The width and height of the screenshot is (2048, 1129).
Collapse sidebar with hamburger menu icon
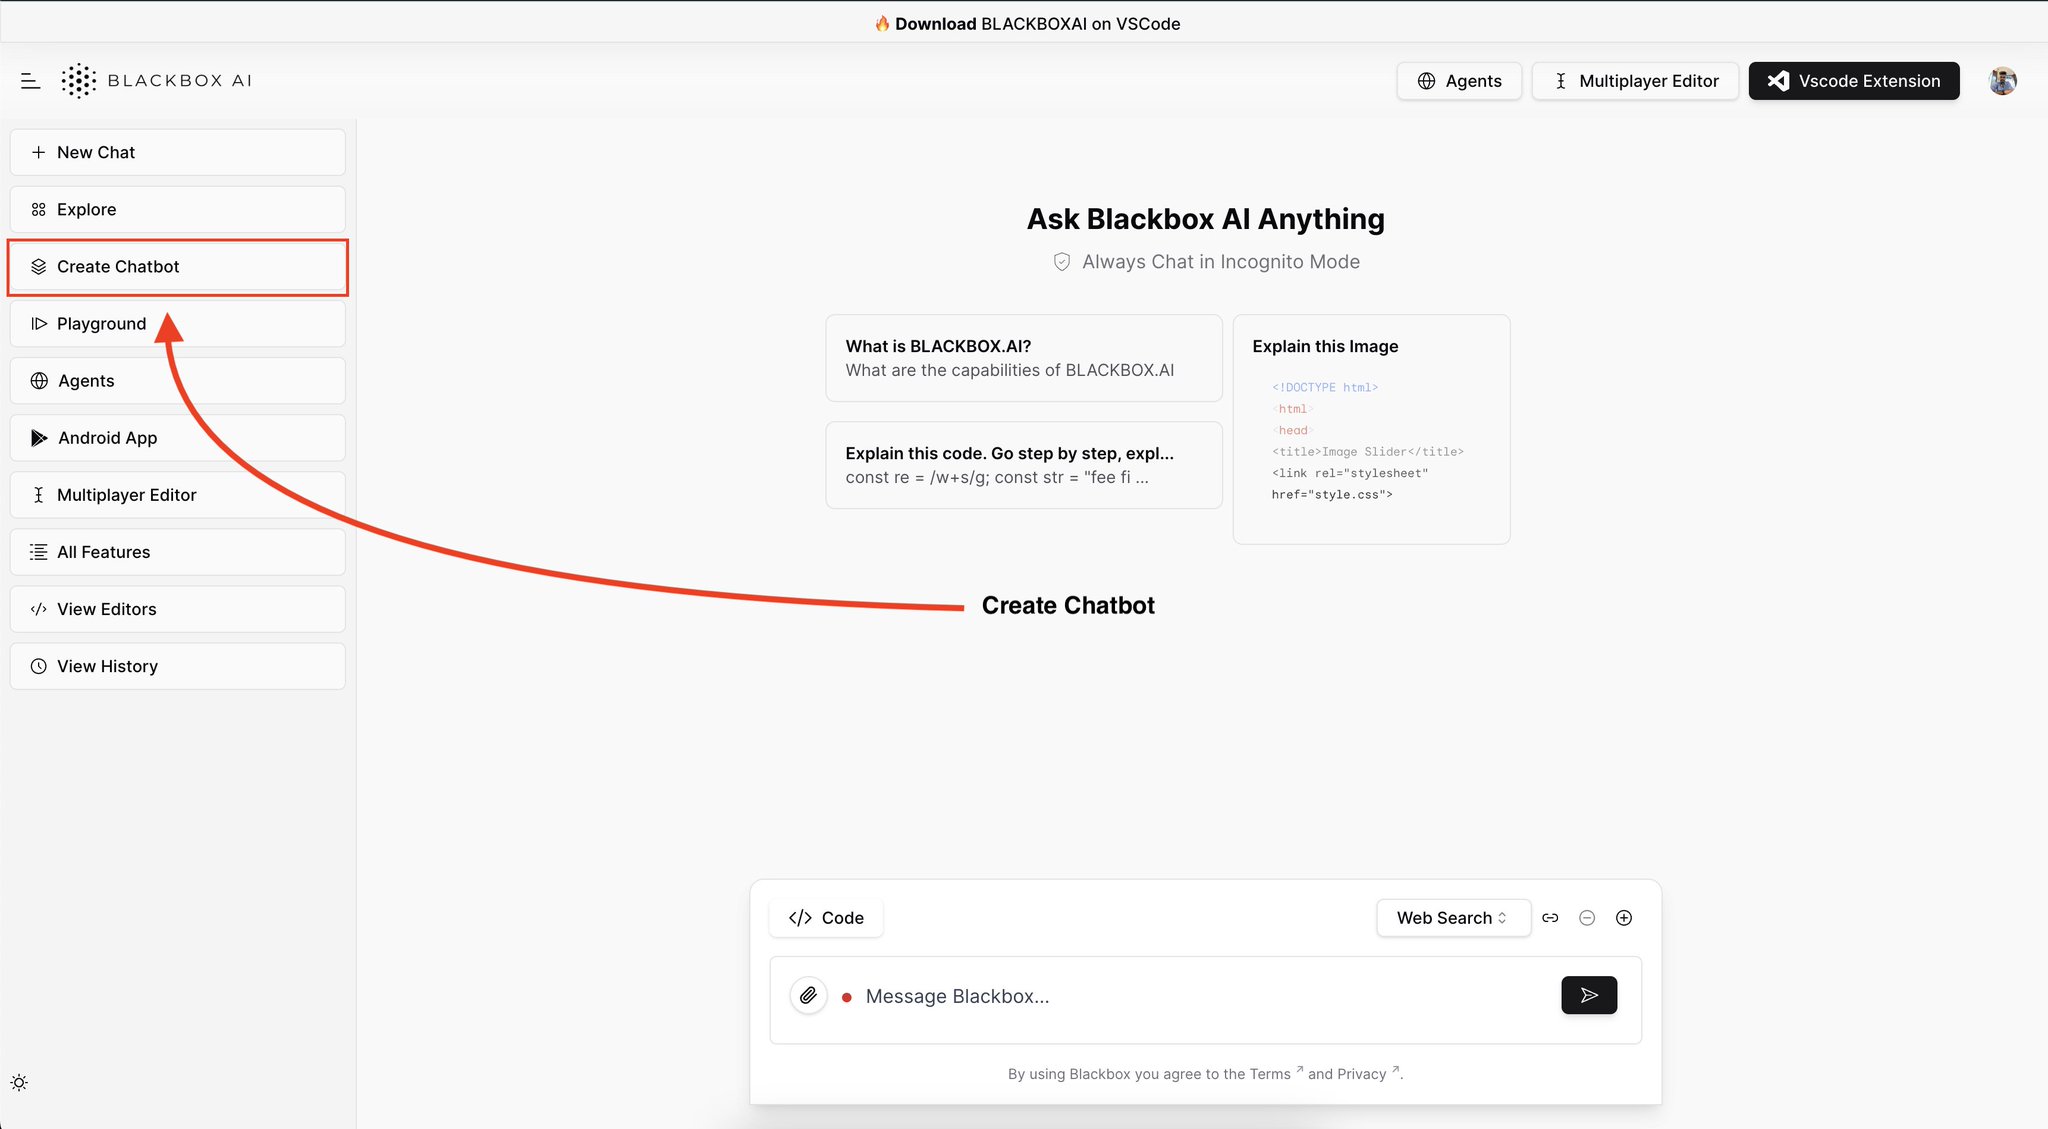point(30,81)
